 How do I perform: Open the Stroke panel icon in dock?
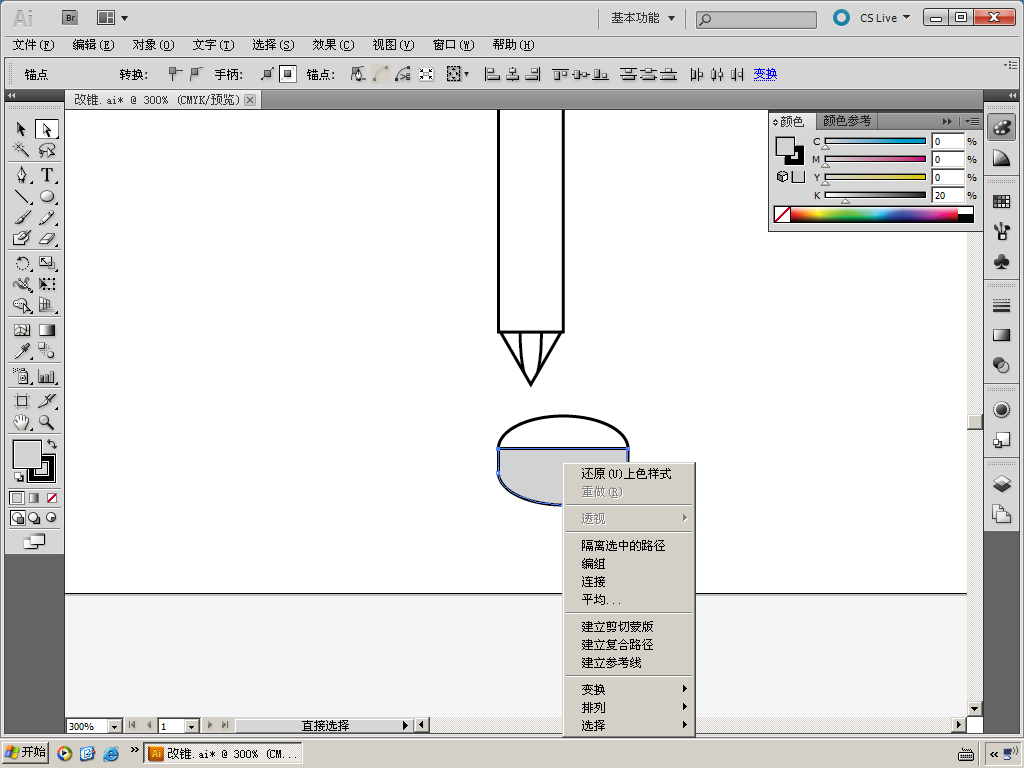tap(1001, 305)
